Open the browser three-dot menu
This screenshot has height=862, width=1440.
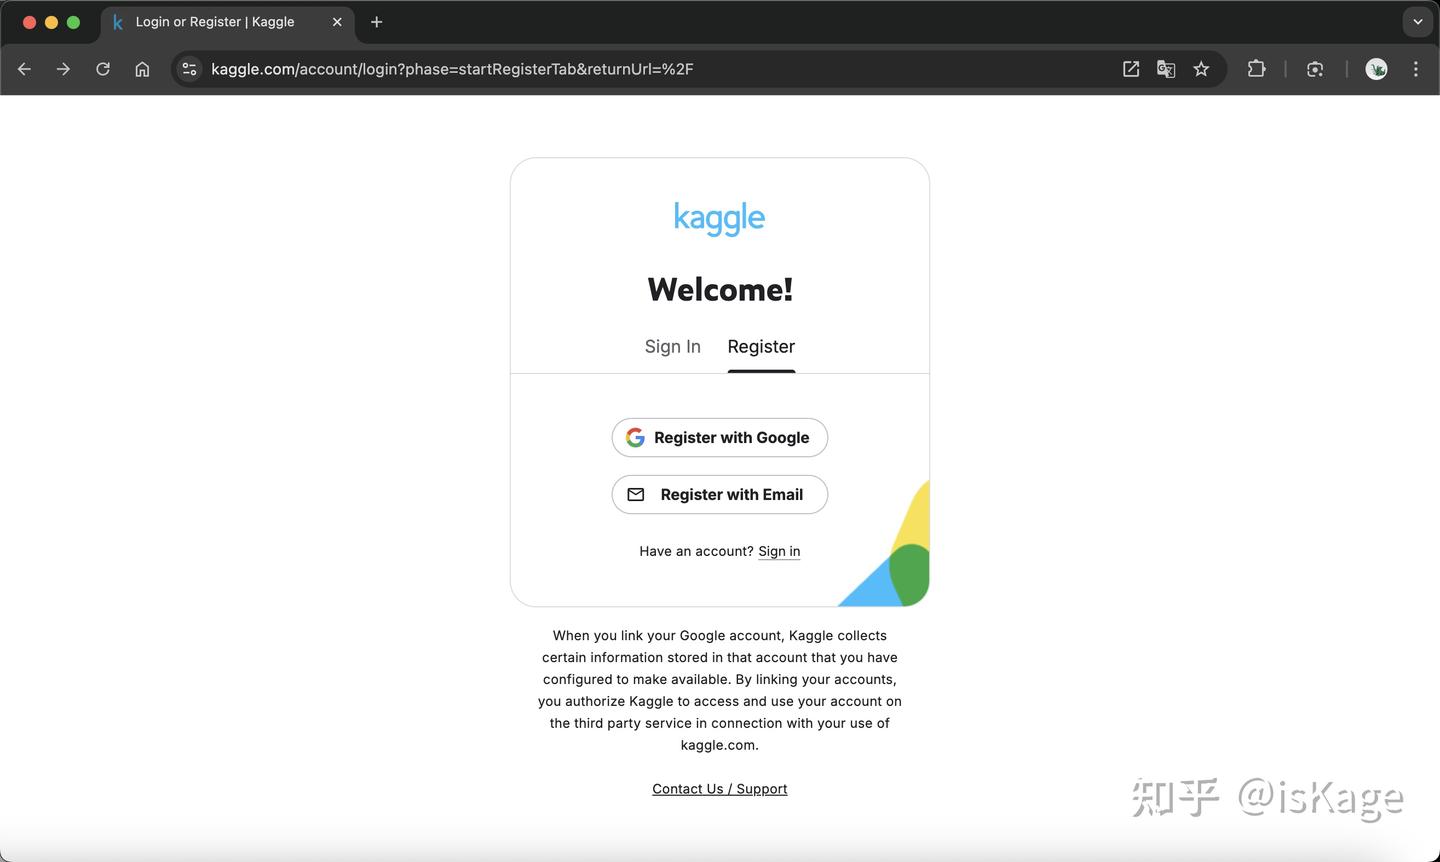point(1416,69)
